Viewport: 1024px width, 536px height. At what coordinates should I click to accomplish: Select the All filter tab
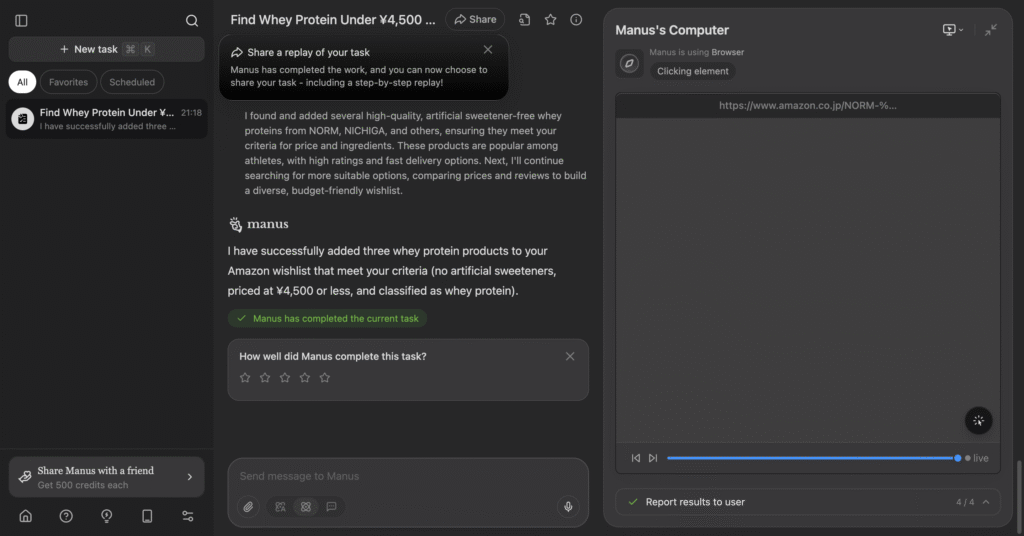22,82
